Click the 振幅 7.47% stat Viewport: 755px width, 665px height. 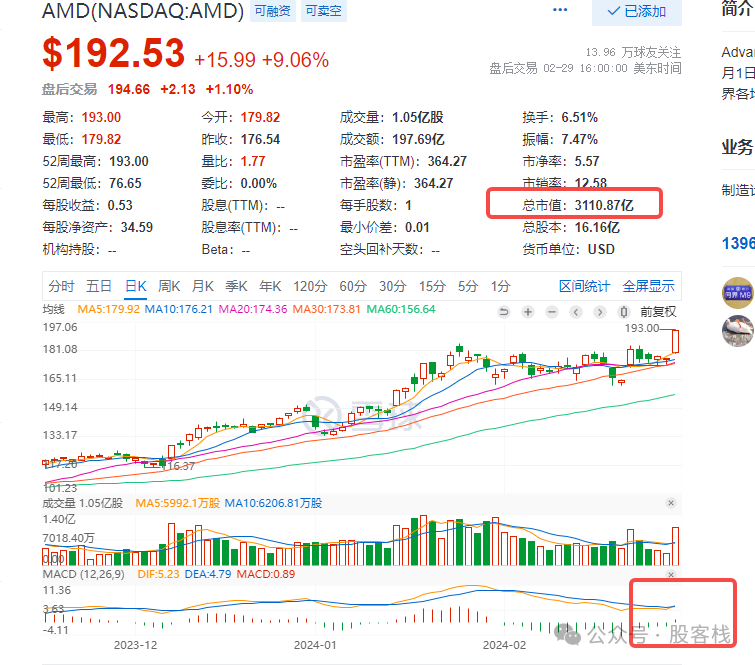click(560, 139)
